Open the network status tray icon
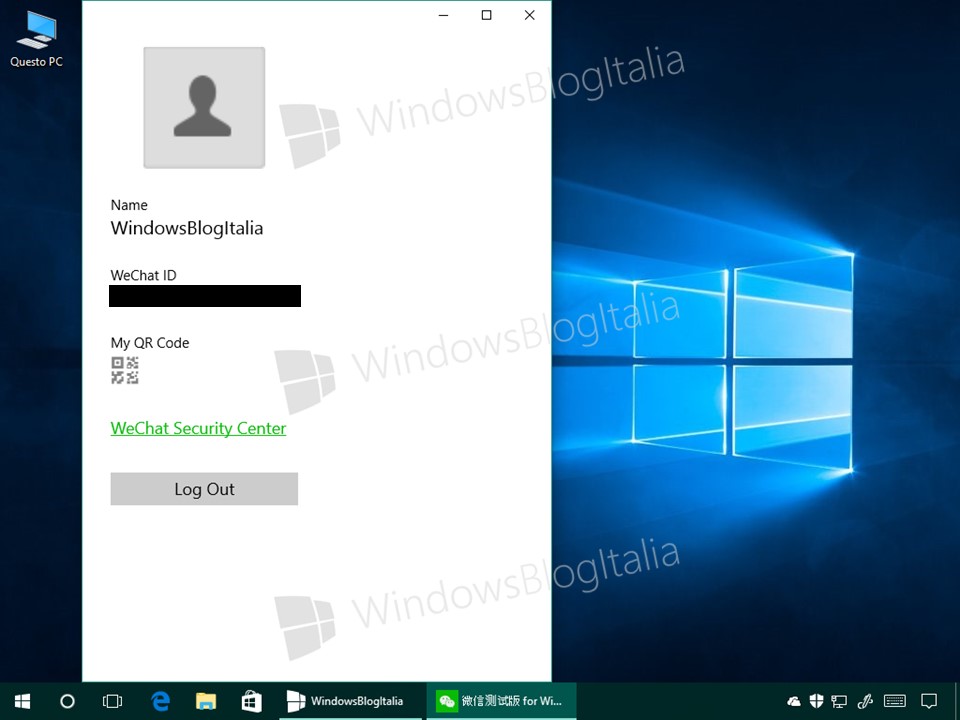This screenshot has height=720, width=960. coord(839,701)
